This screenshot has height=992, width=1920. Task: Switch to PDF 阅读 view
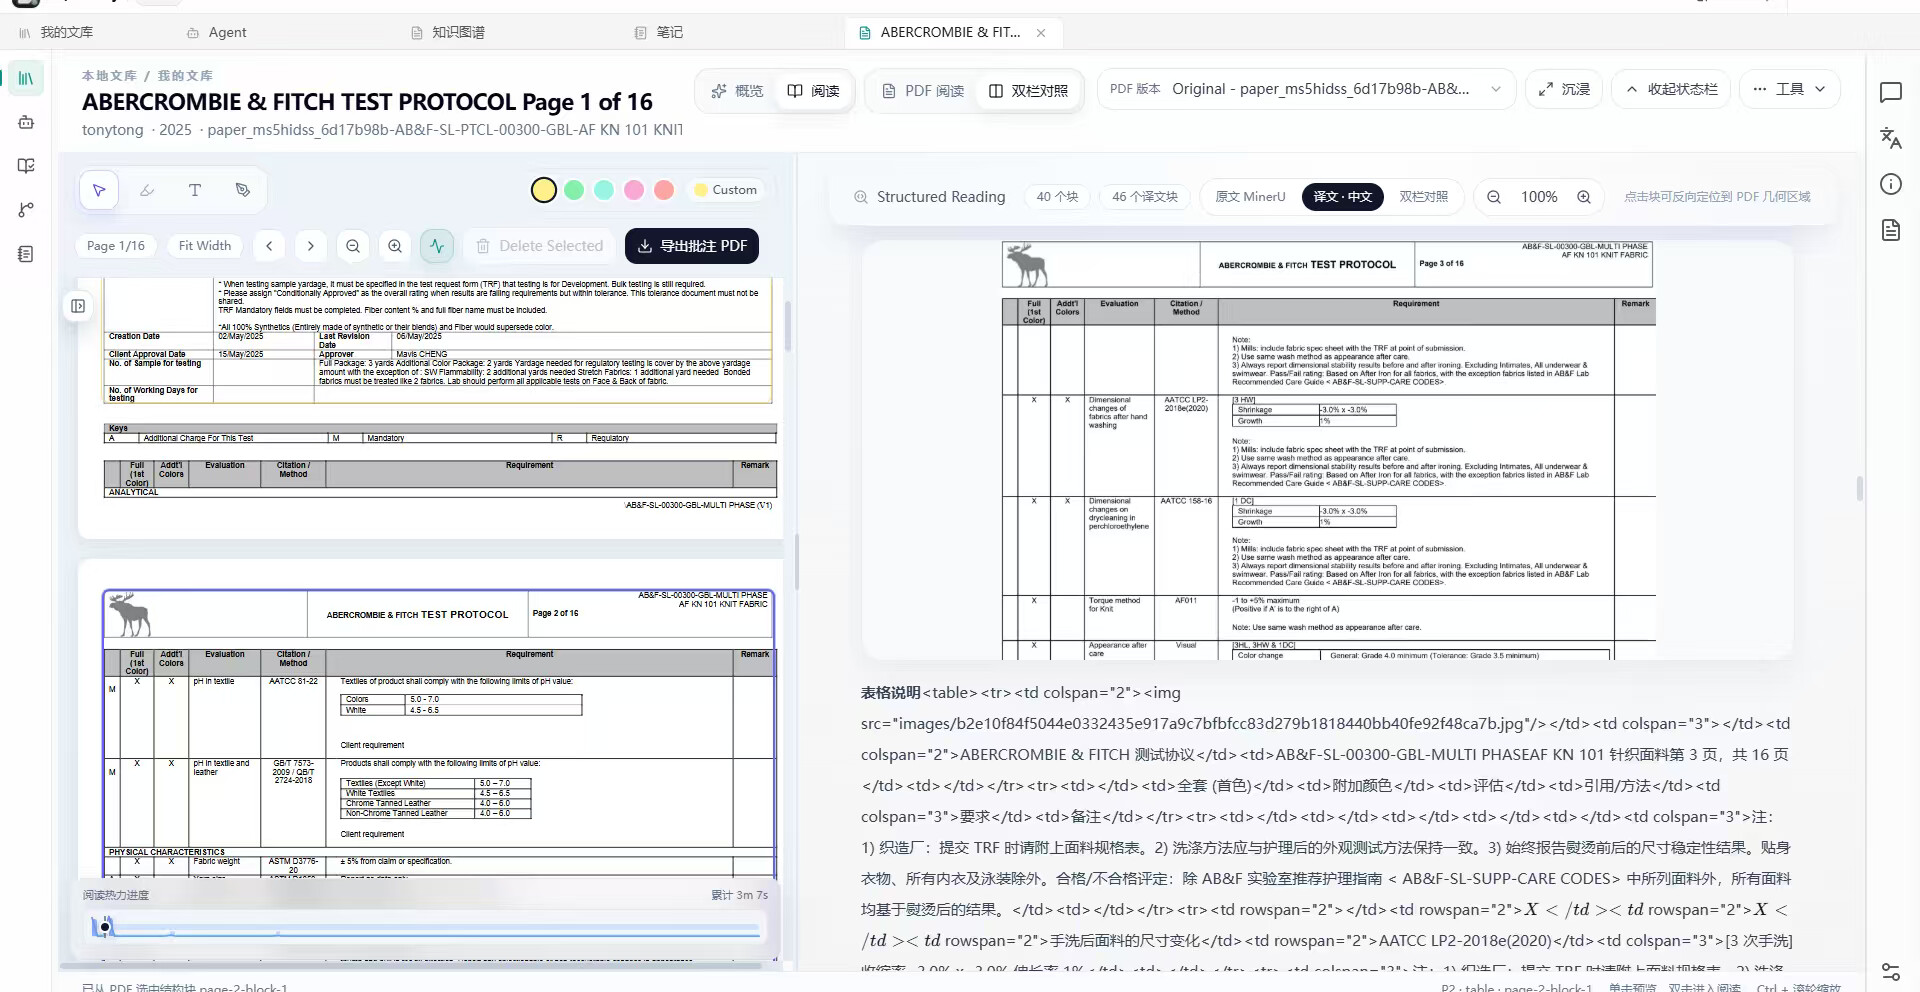coord(923,91)
